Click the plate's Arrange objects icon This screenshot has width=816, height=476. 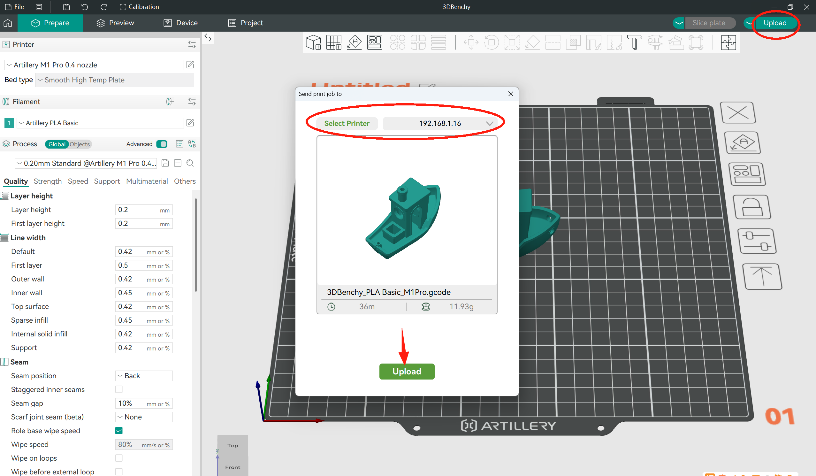(x=747, y=174)
